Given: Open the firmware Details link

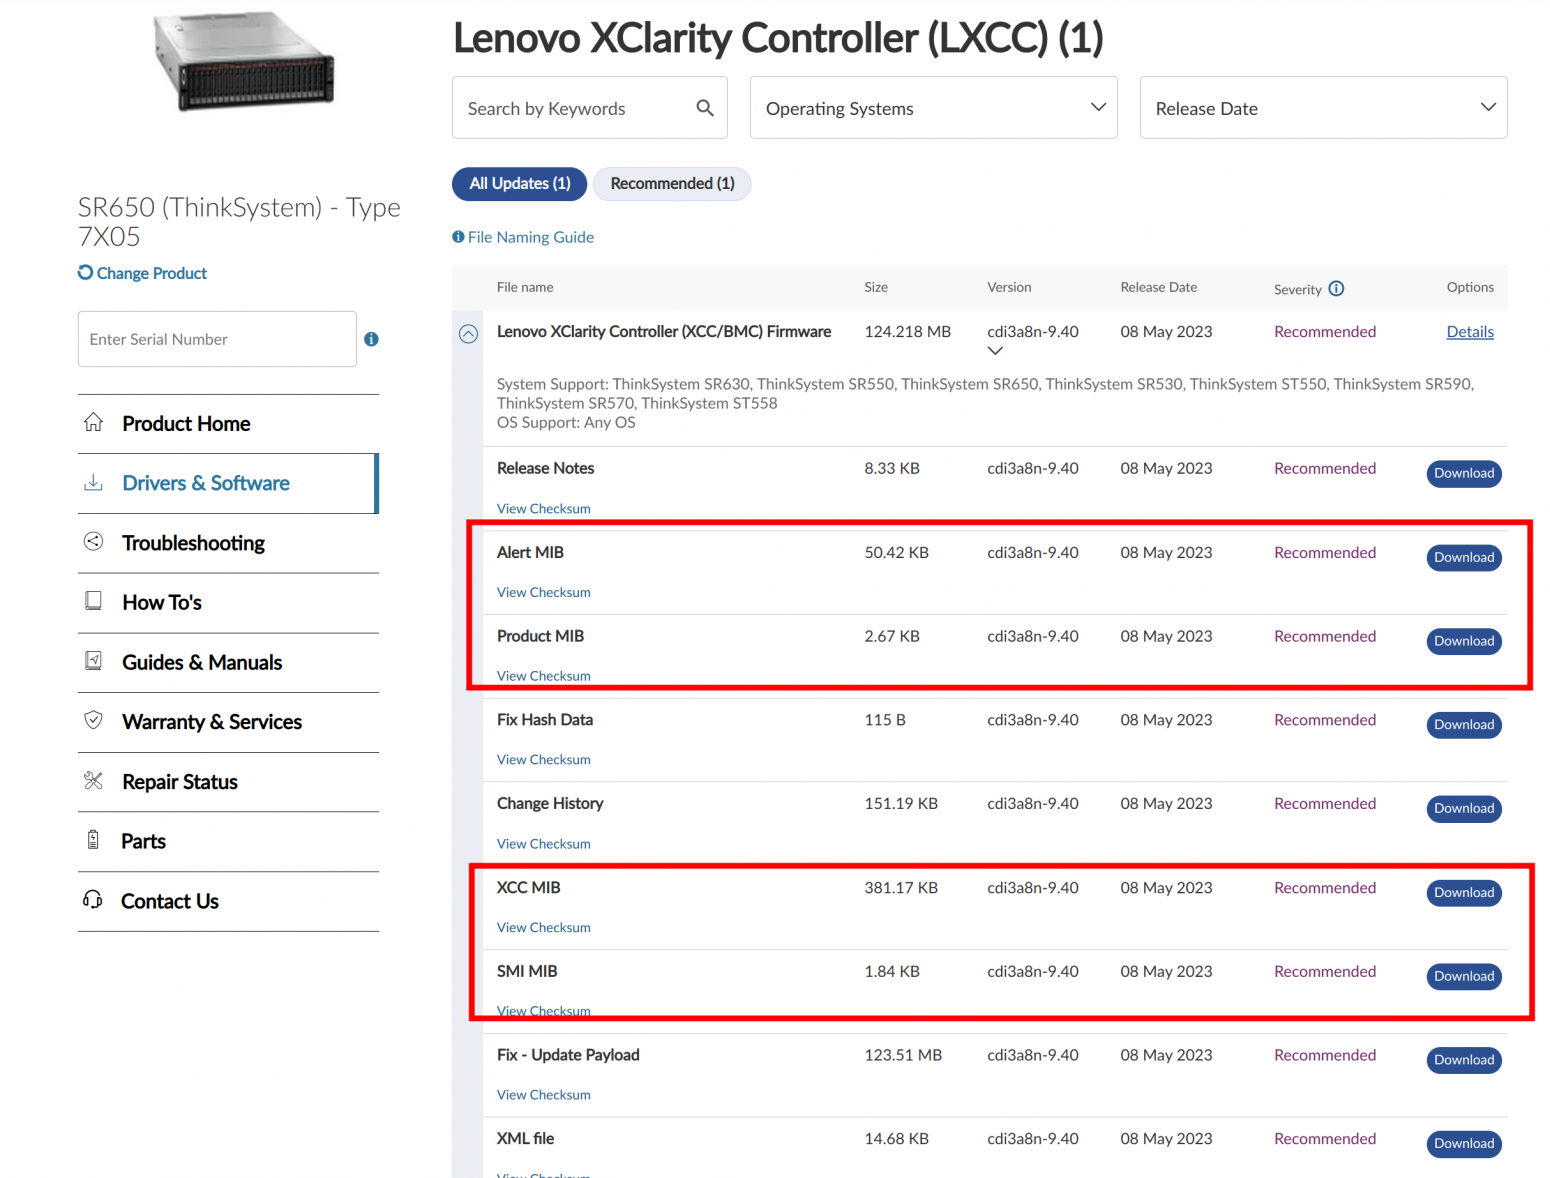Looking at the screenshot, I should click(1470, 332).
